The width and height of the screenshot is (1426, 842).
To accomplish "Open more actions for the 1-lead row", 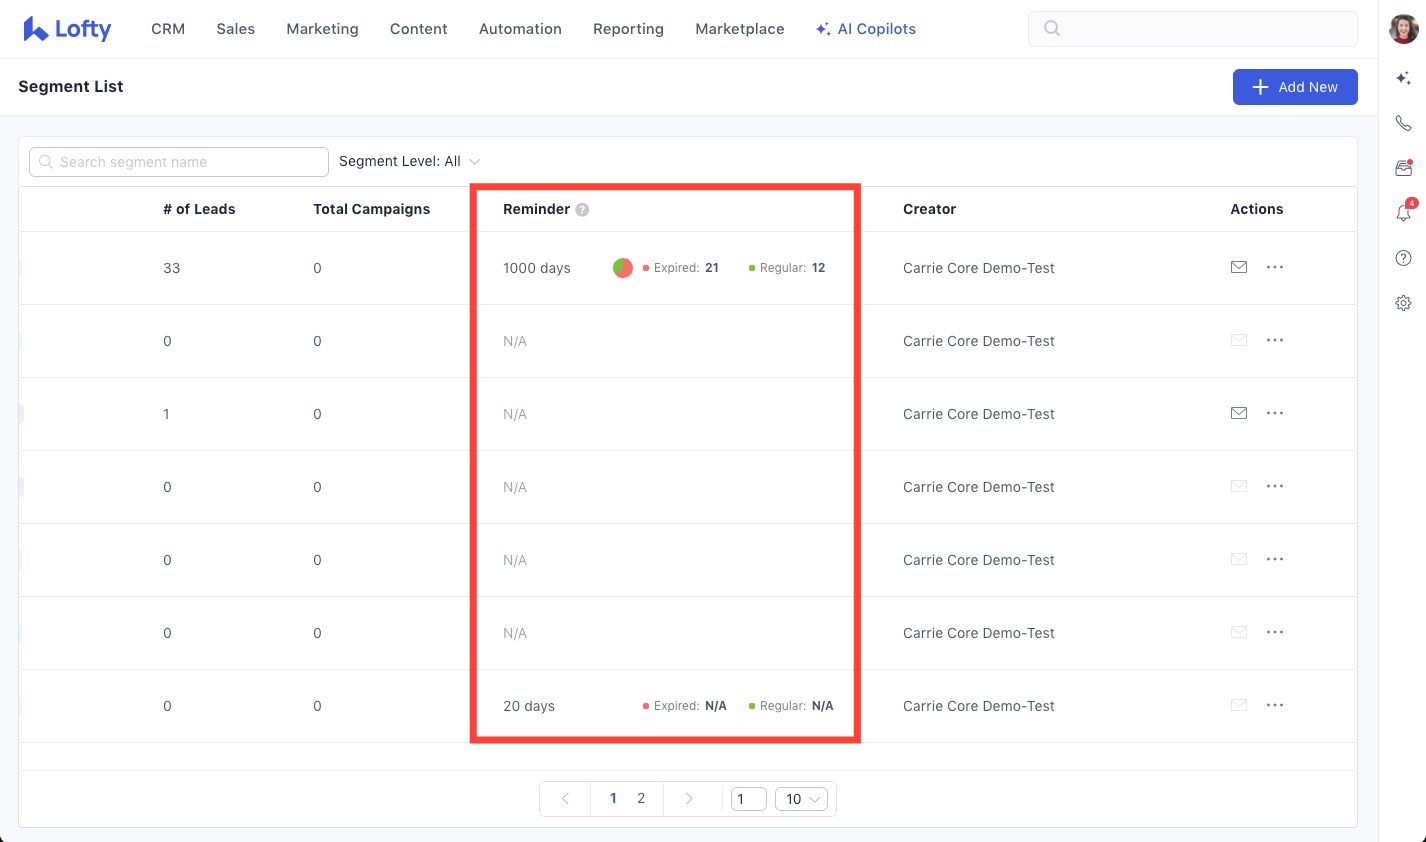I will click(x=1275, y=413).
